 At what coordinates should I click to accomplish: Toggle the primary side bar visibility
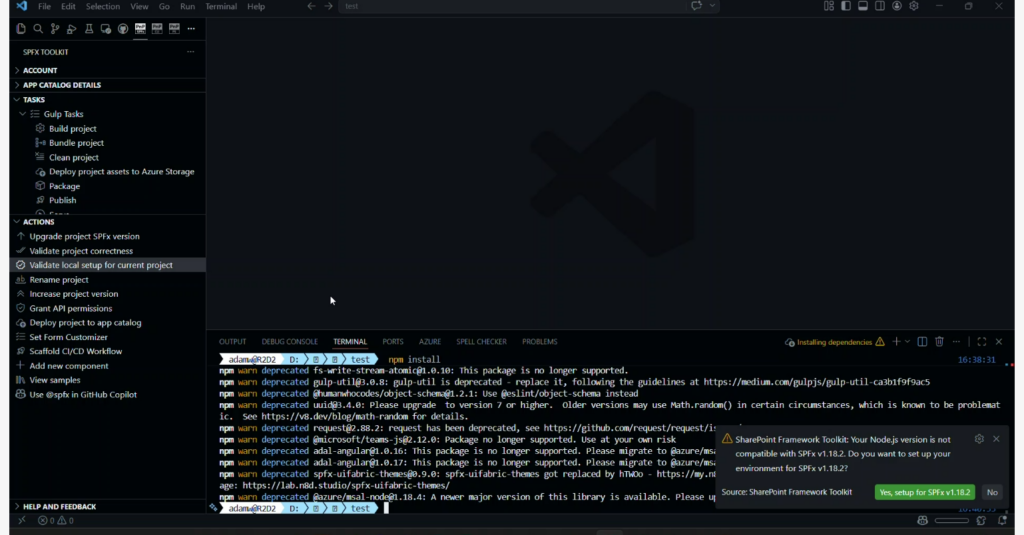coord(846,6)
